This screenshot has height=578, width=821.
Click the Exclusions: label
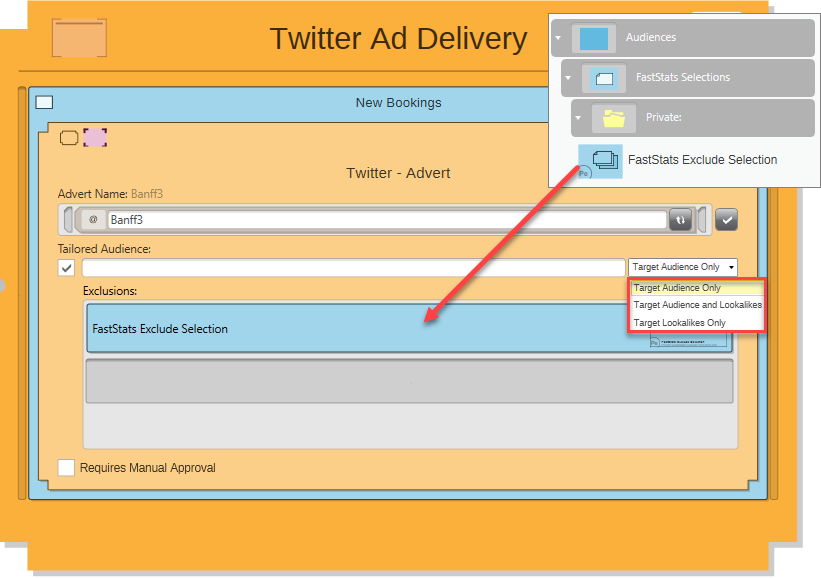110,291
